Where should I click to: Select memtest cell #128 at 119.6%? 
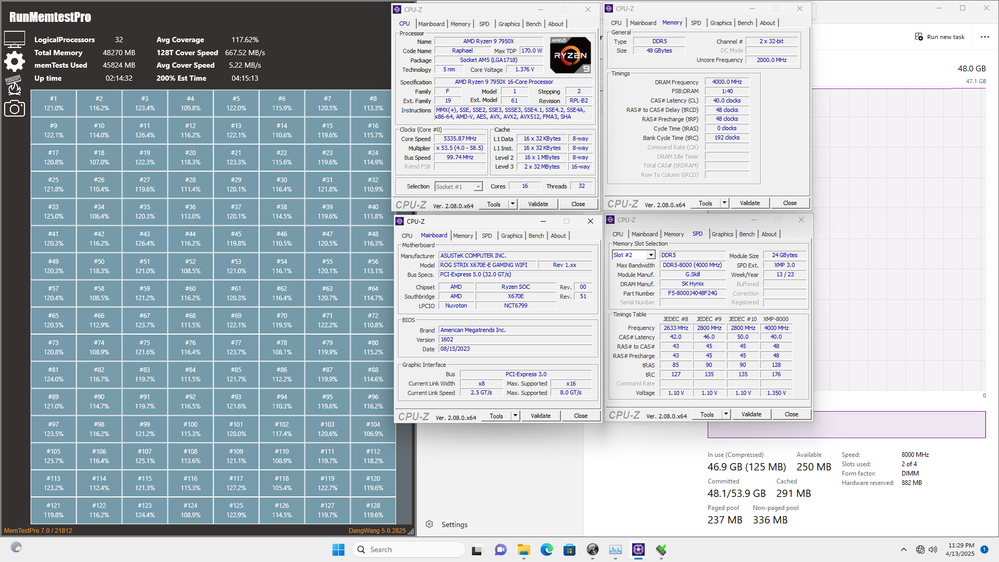[x=373, y=510]
